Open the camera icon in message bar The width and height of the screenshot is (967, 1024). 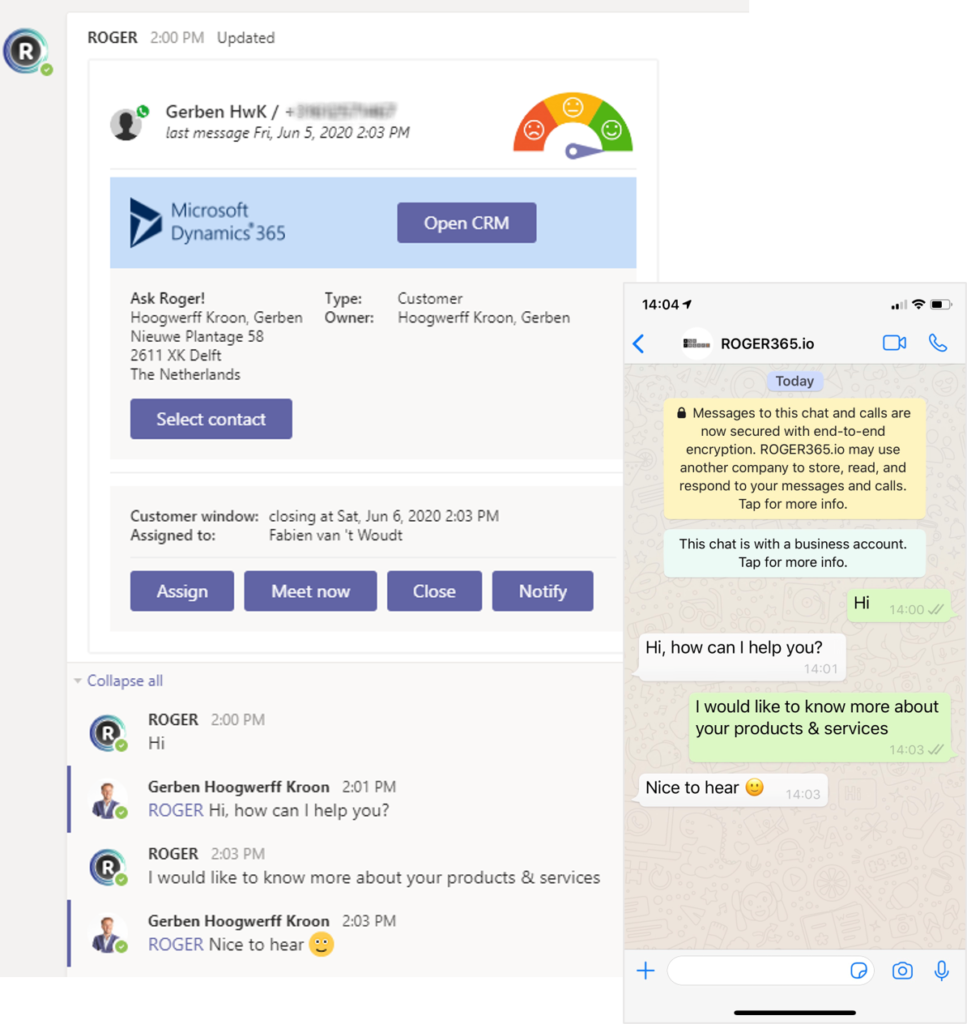pyautogui.click(x=902, y=970)
